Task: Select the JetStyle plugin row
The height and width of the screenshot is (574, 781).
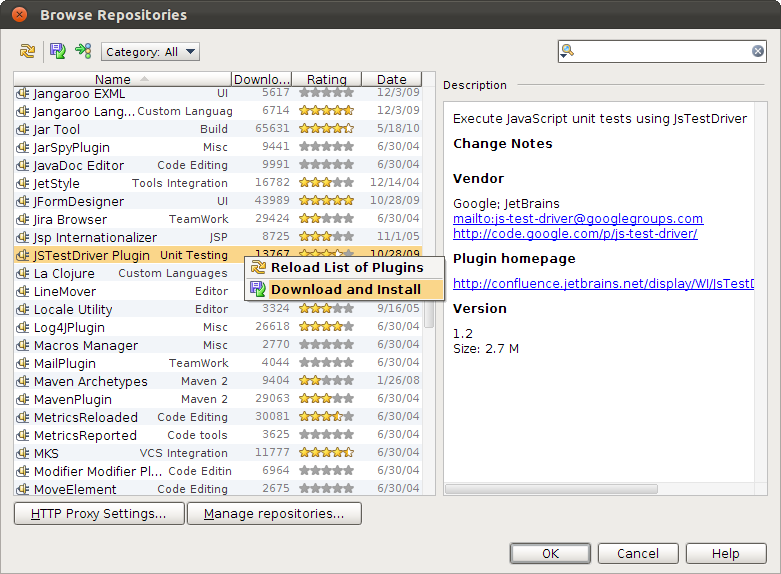Action: (x=218, y=183)
